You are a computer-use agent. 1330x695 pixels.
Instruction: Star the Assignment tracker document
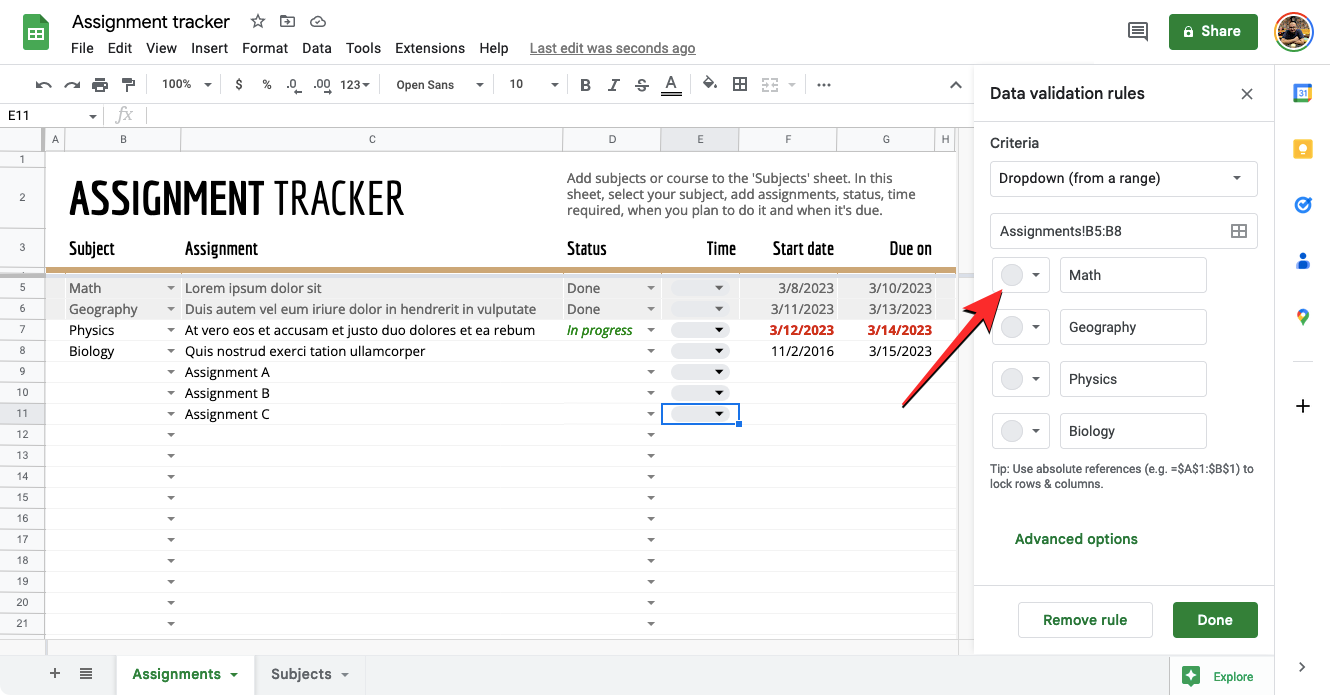[x=258, y=21]
